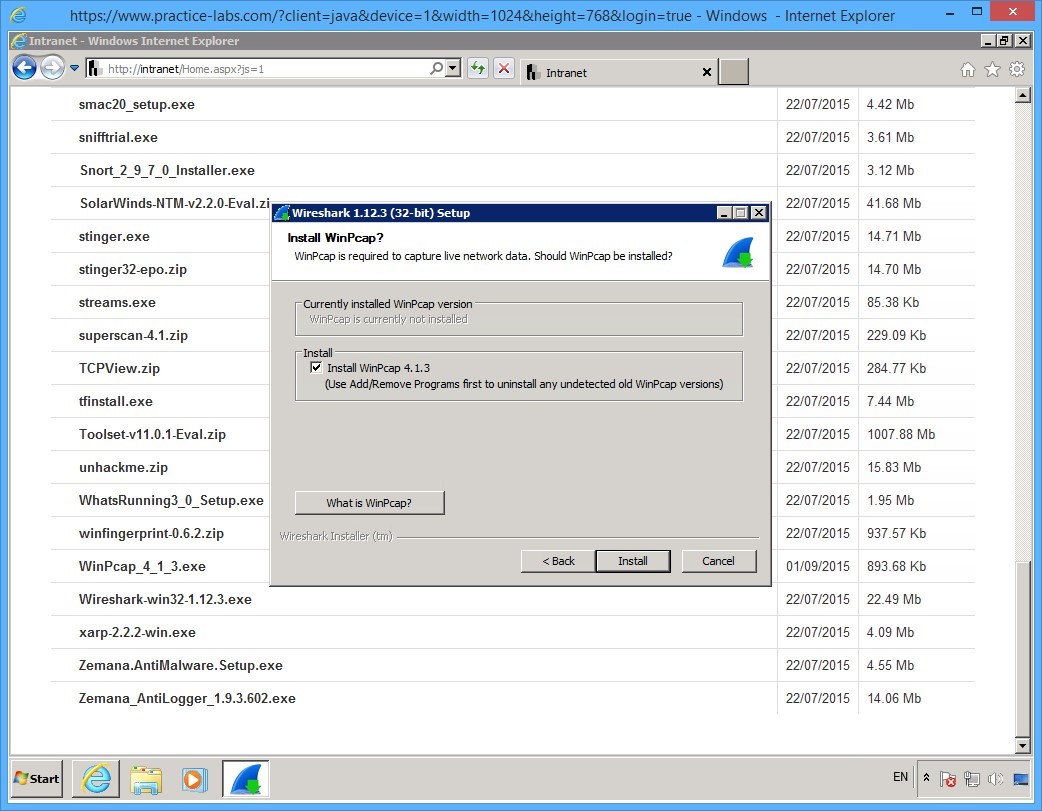Enable the Install WinPcap 4.1.3 checkbox
The width and height of the screenshot is (1042, 811).
tap(316, 365)
